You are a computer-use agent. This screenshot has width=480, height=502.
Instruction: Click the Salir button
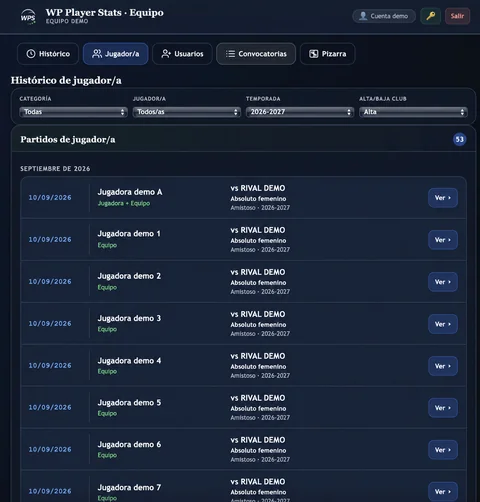[x=457, y=16]
